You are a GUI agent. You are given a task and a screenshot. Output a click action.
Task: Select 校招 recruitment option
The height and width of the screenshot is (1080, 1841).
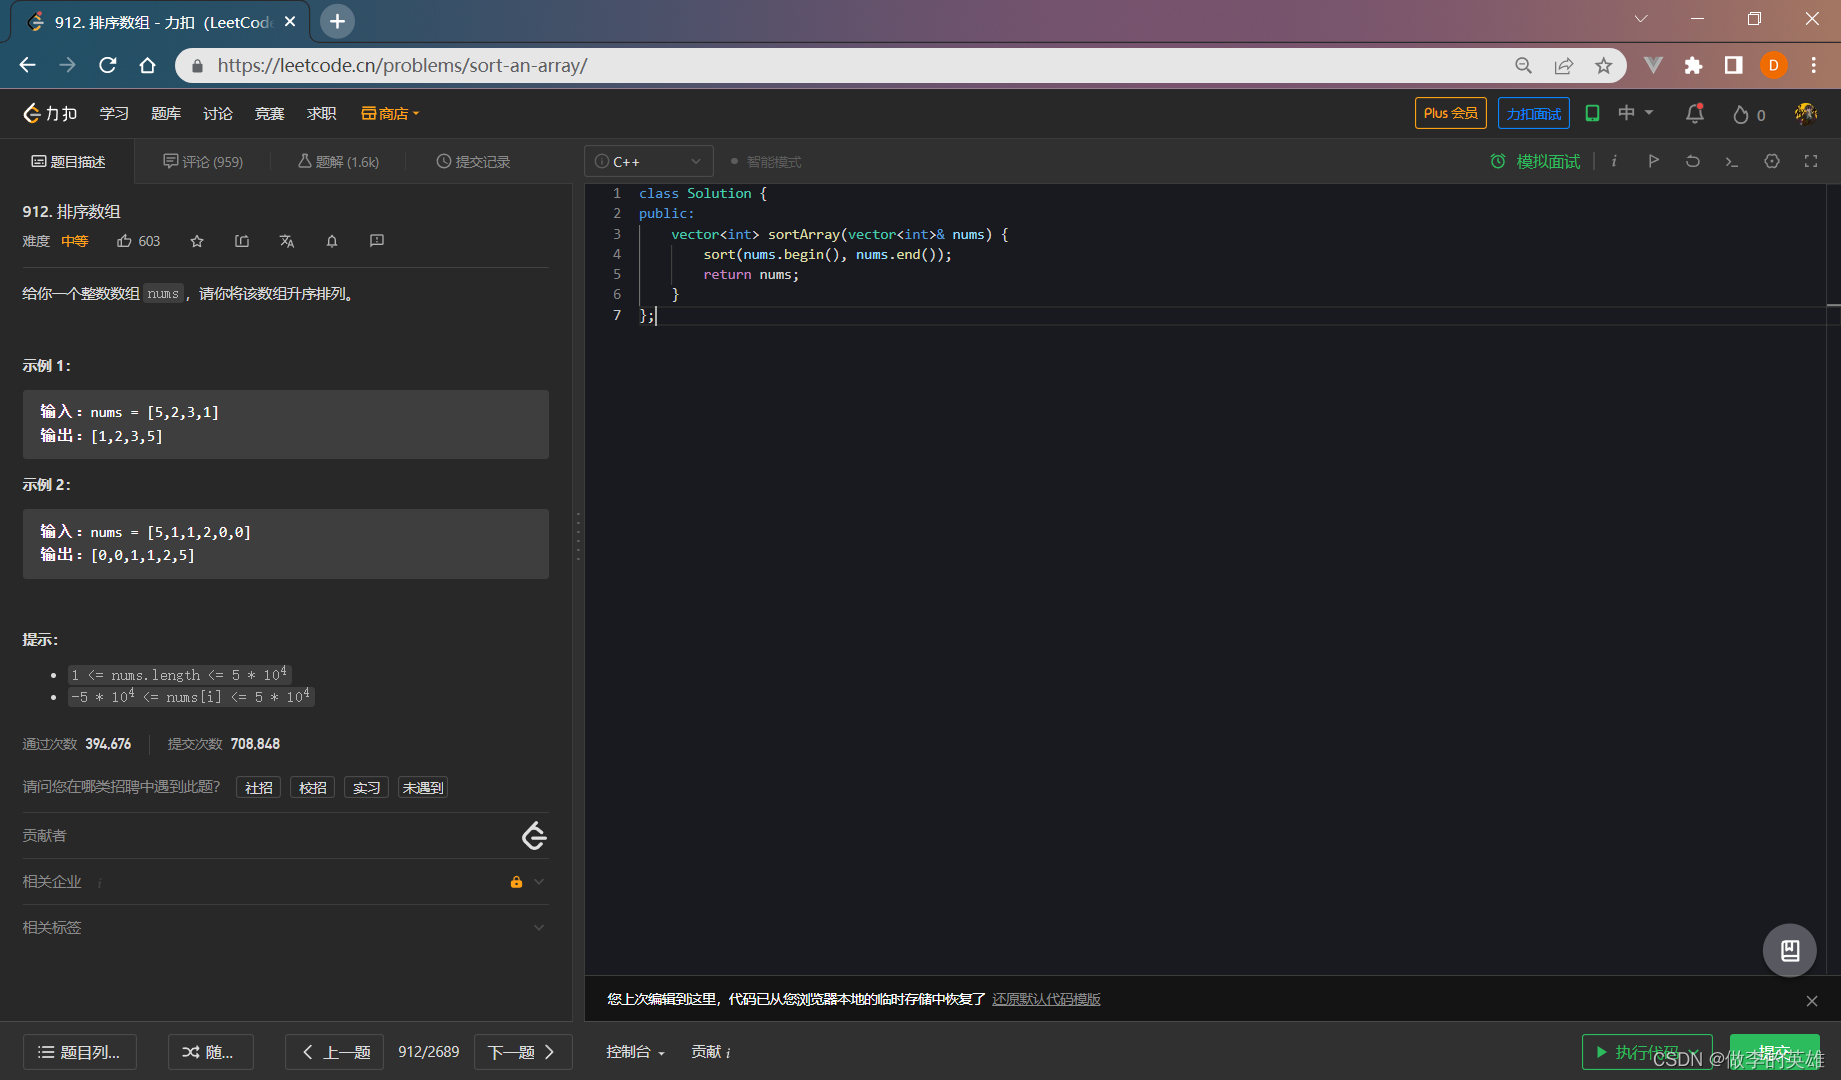313,787
